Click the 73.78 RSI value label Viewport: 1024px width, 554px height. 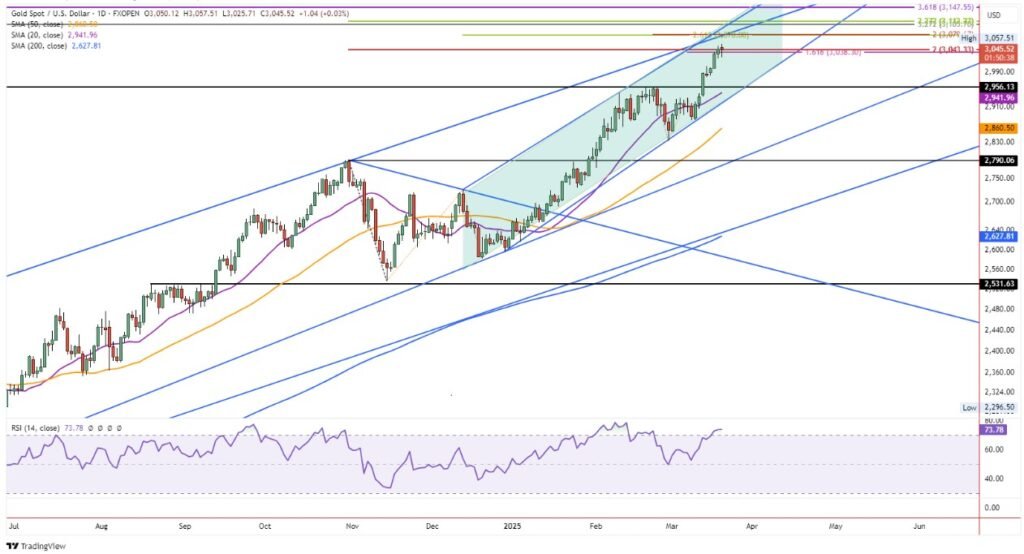993,430
